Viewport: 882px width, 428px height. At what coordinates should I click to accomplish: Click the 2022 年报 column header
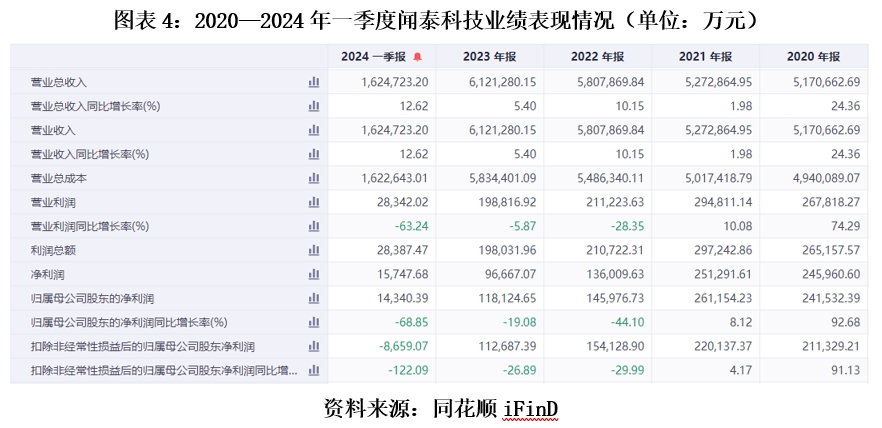[x=598, y=57]
